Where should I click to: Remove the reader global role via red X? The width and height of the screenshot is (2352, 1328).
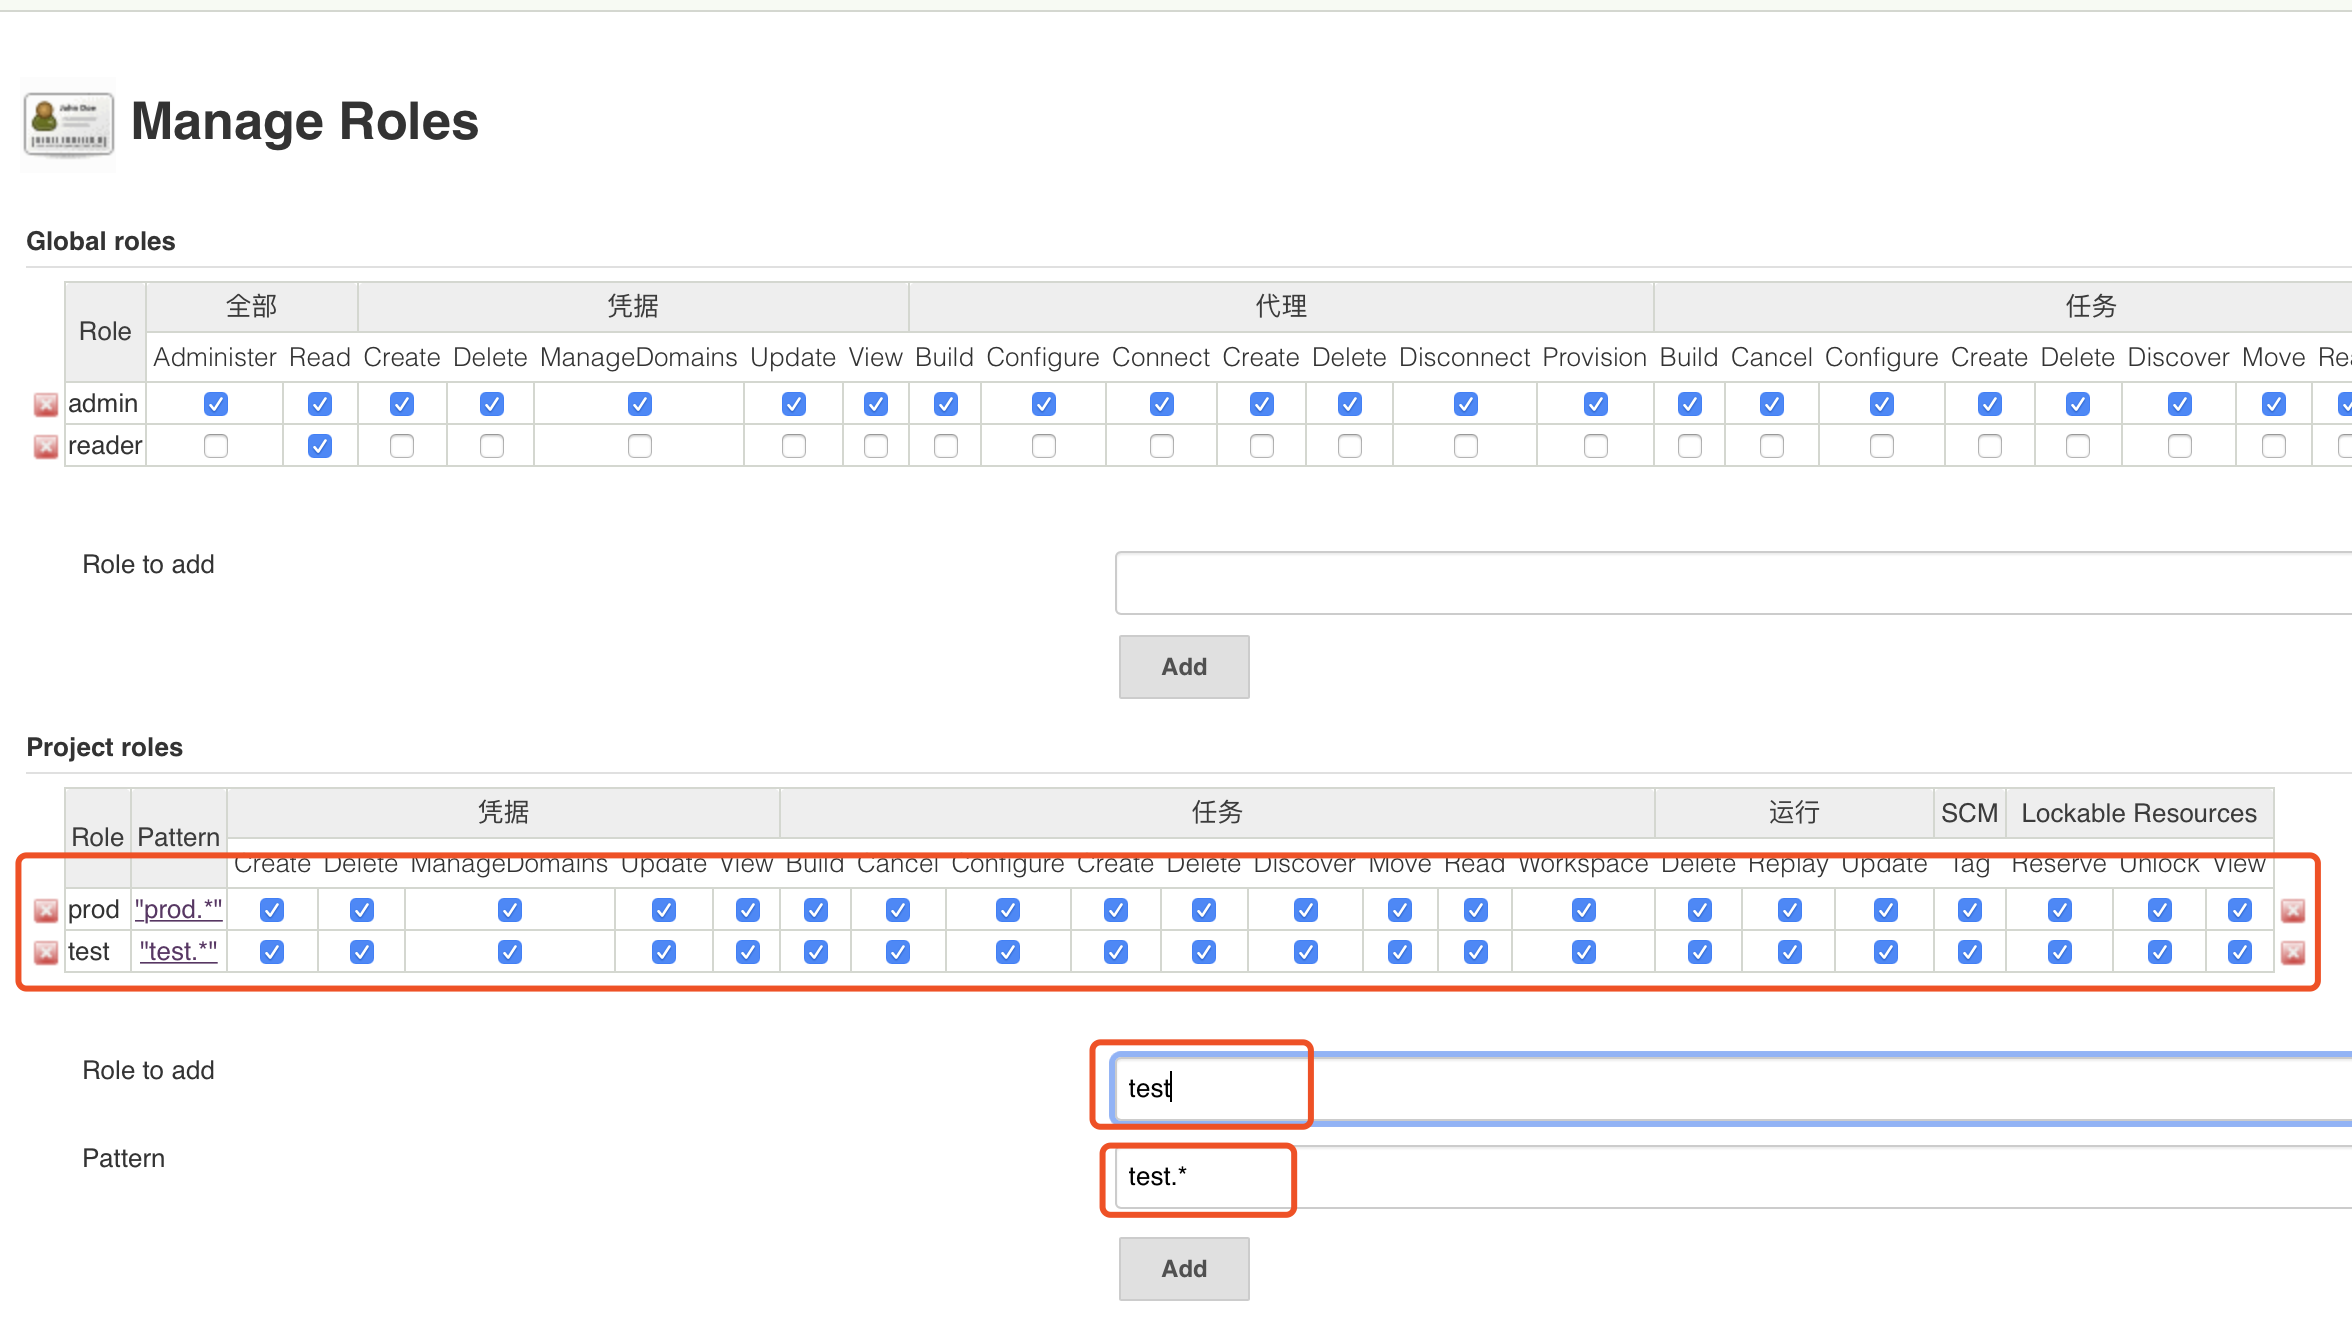pos(46,446)
